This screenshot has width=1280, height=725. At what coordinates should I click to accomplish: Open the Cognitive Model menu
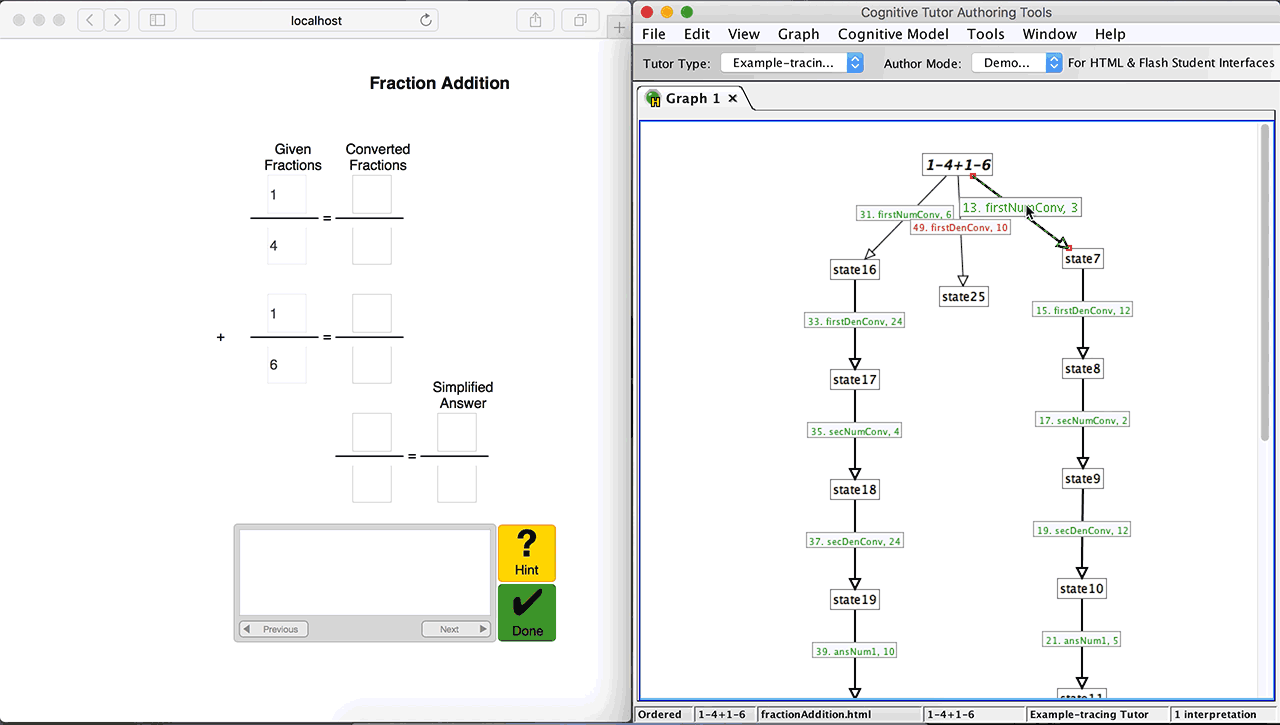(893, 33)
